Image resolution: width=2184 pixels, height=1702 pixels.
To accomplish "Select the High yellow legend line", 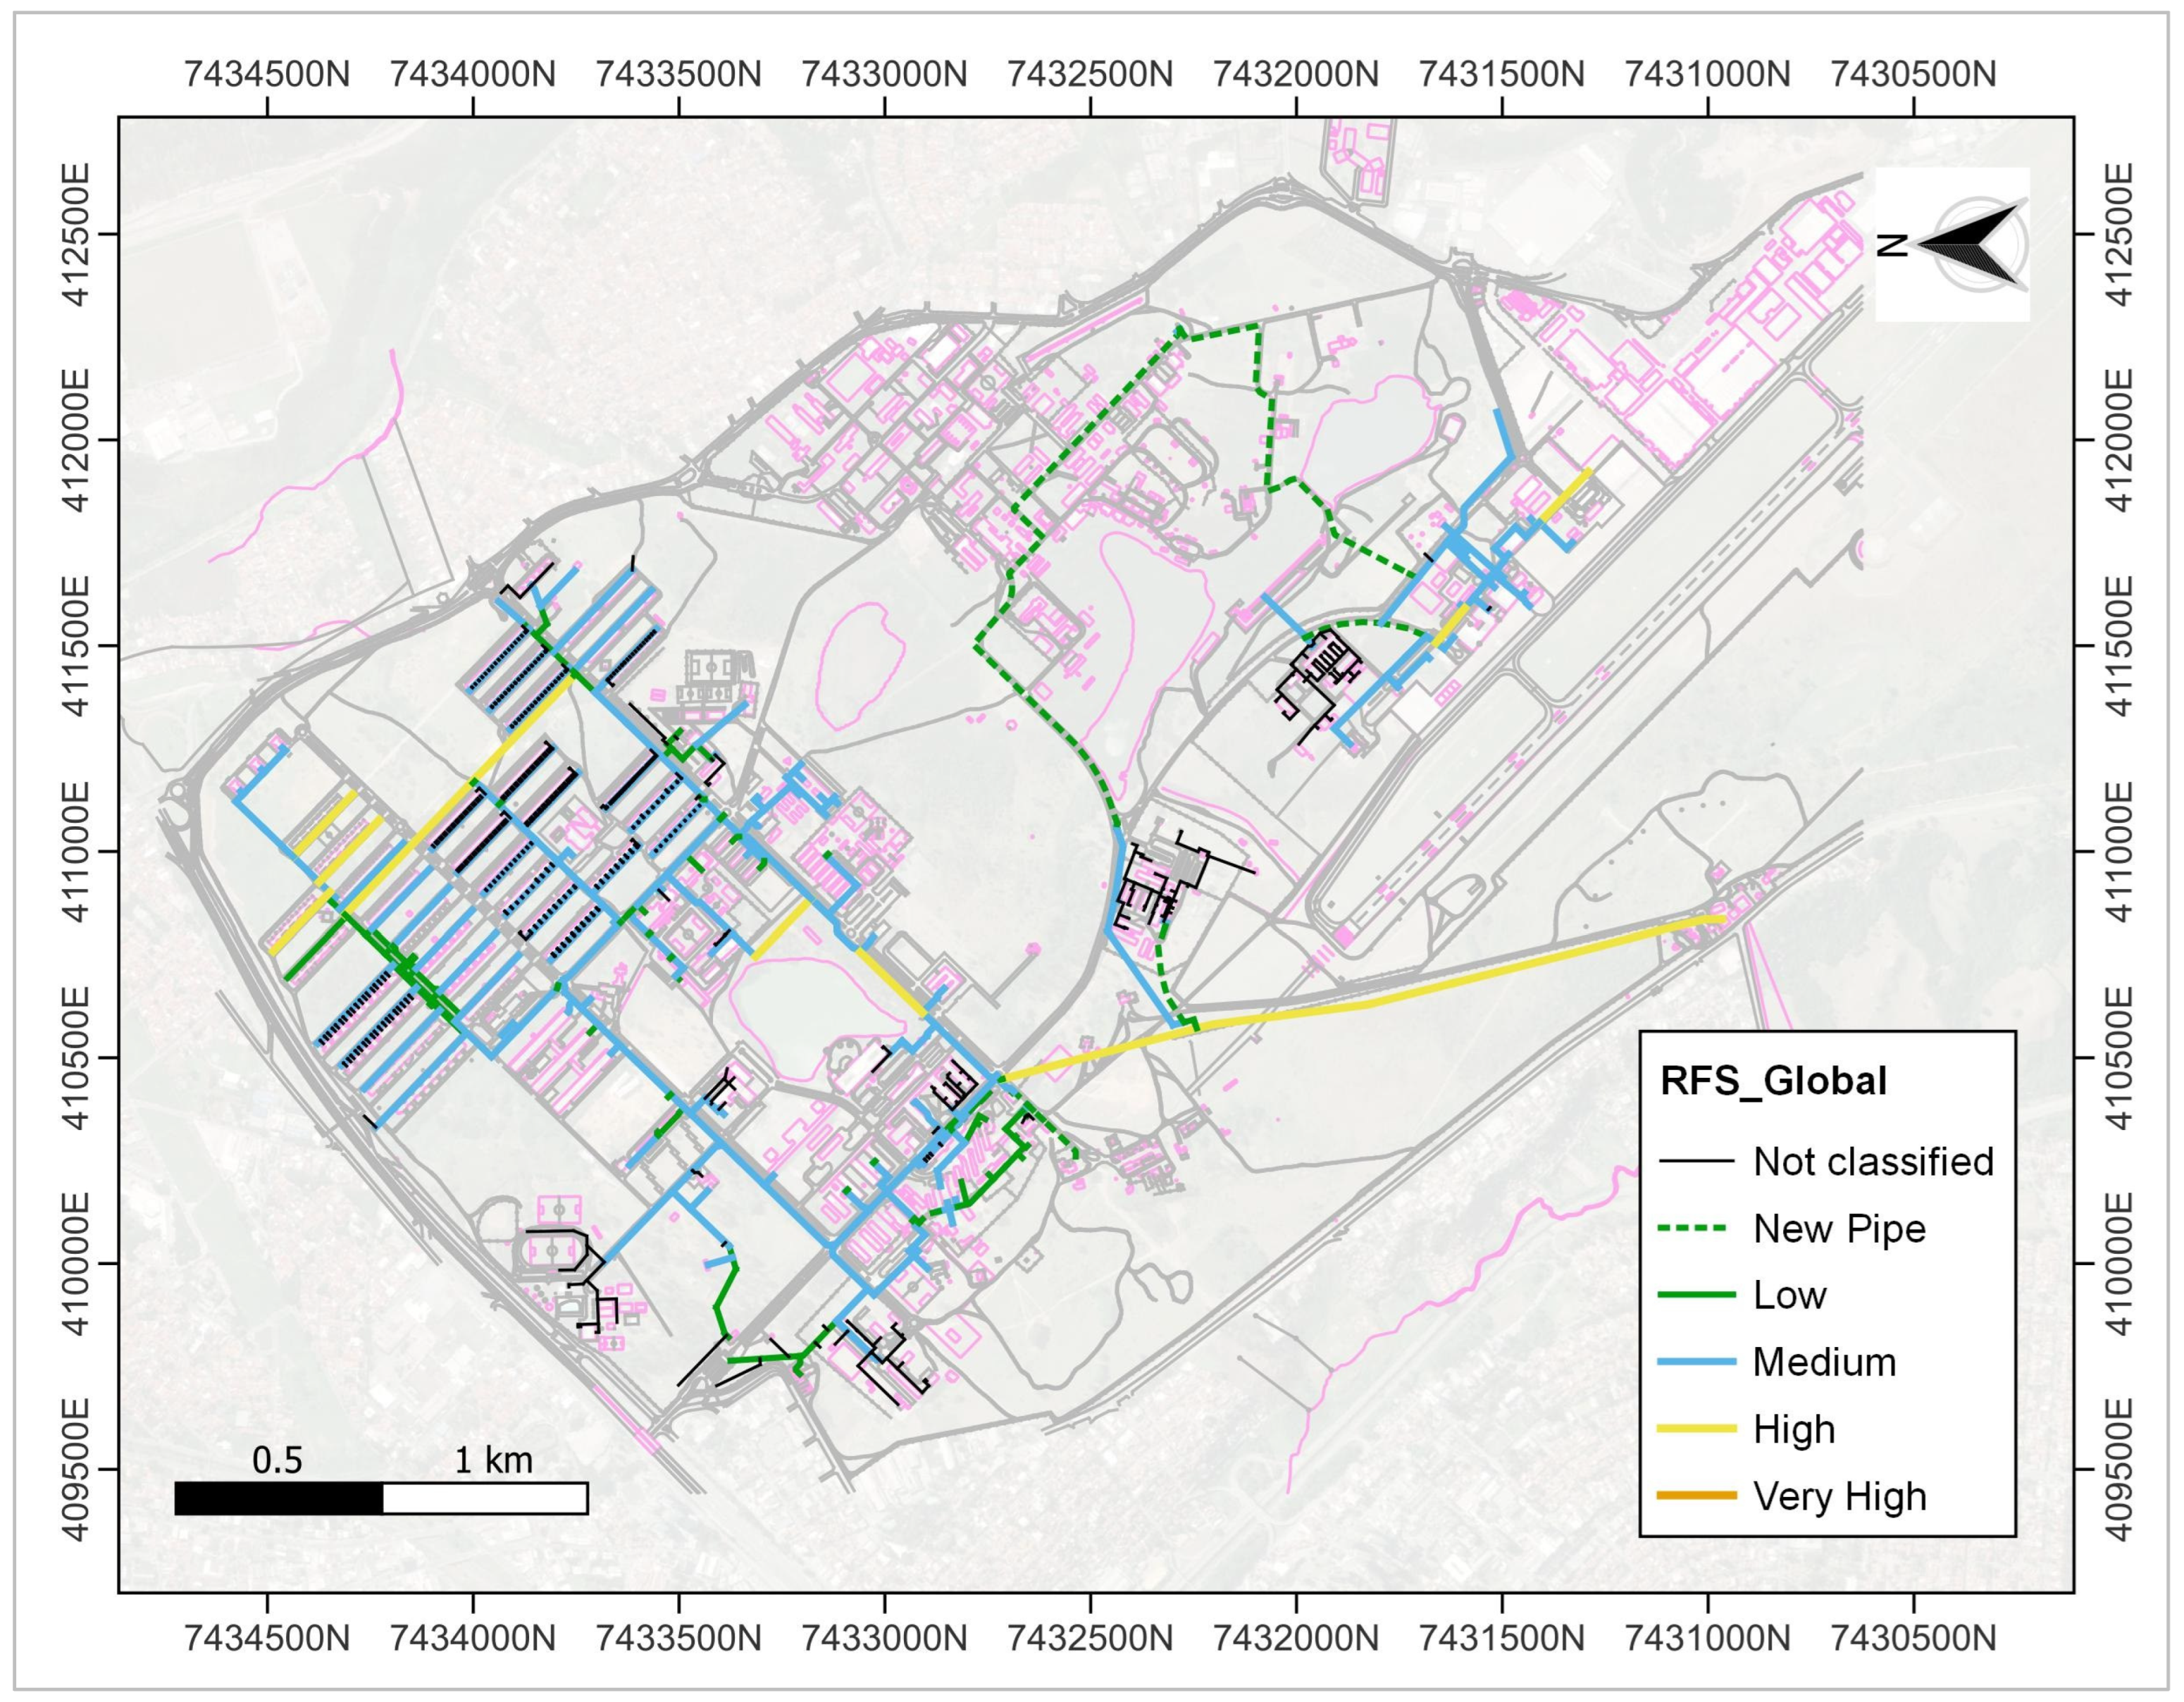I will pos(1696,1429).
